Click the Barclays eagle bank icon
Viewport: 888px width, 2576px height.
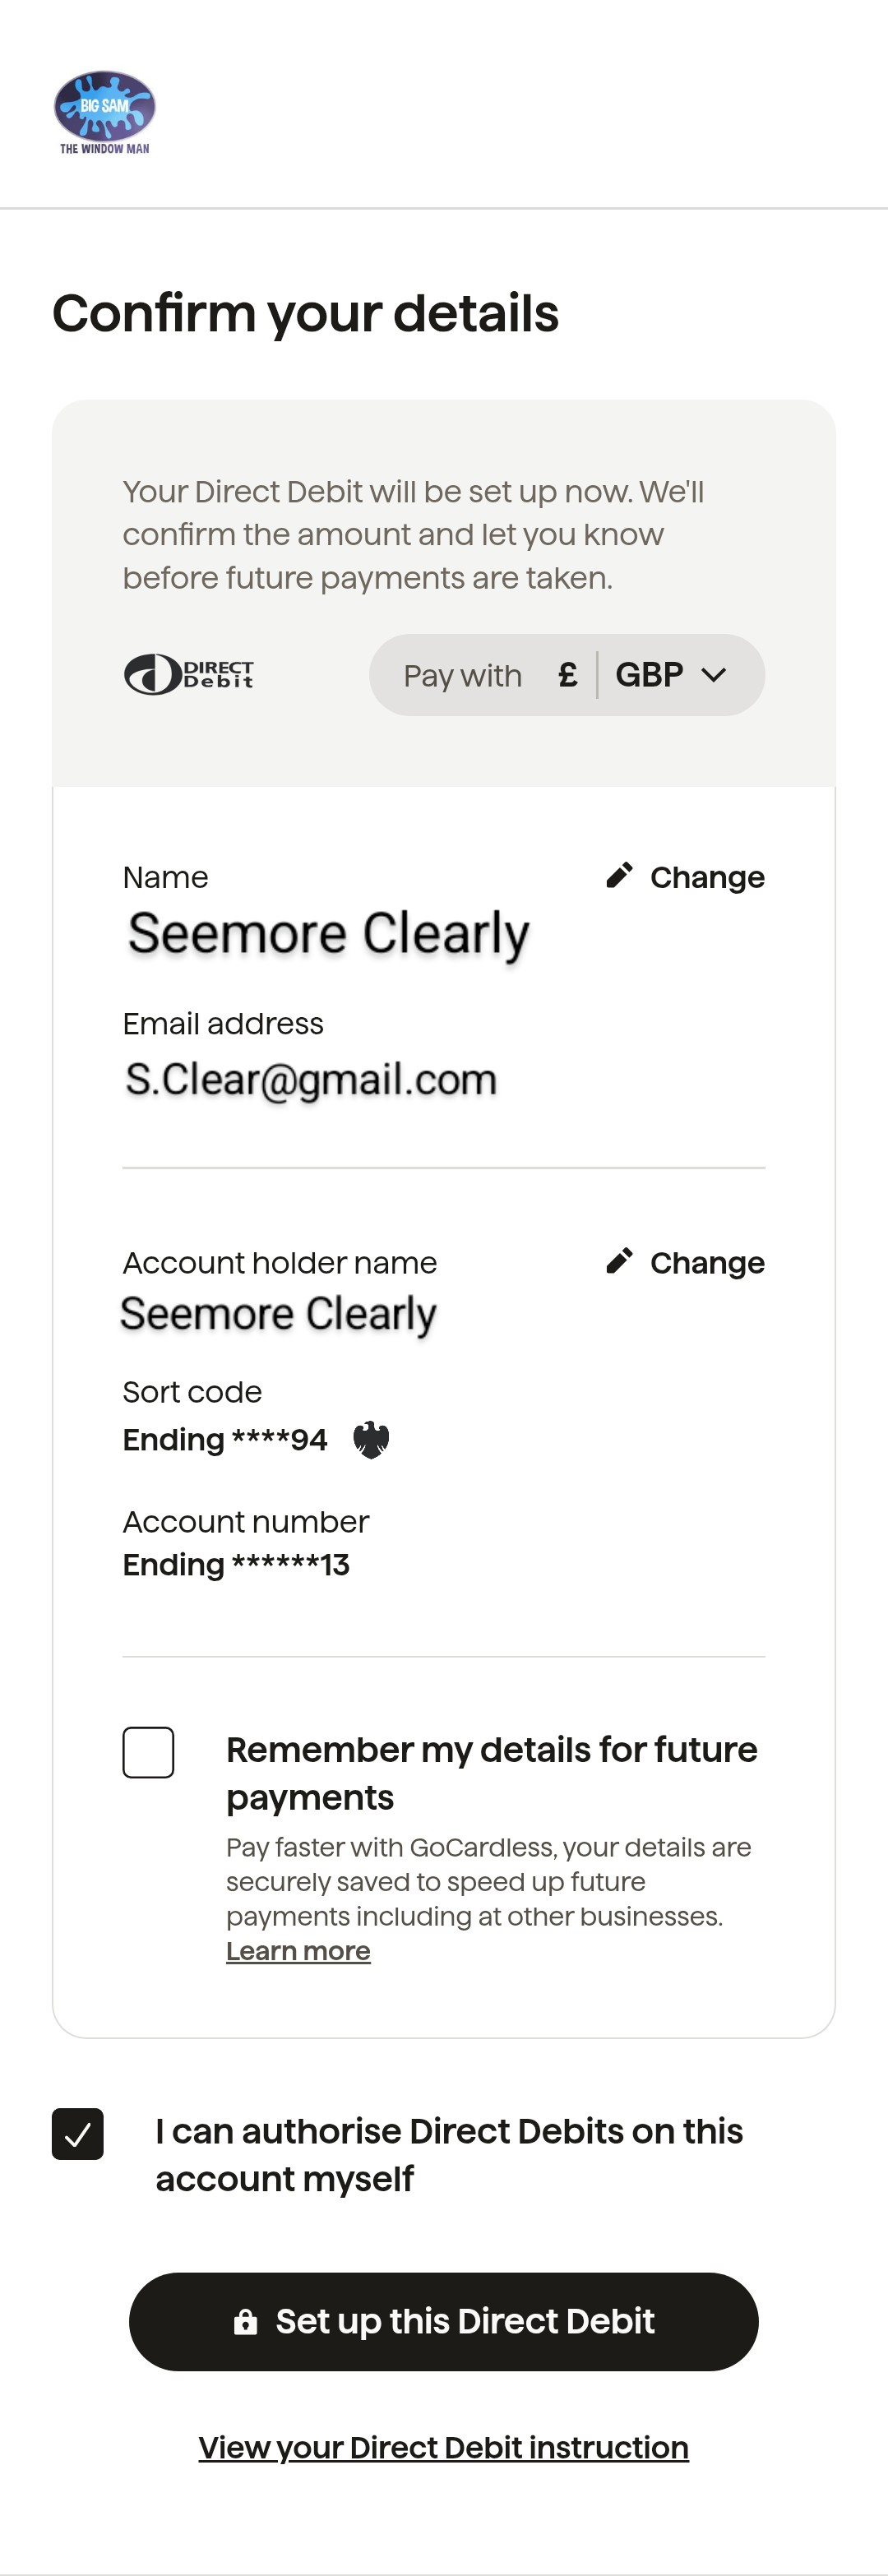371,1440
